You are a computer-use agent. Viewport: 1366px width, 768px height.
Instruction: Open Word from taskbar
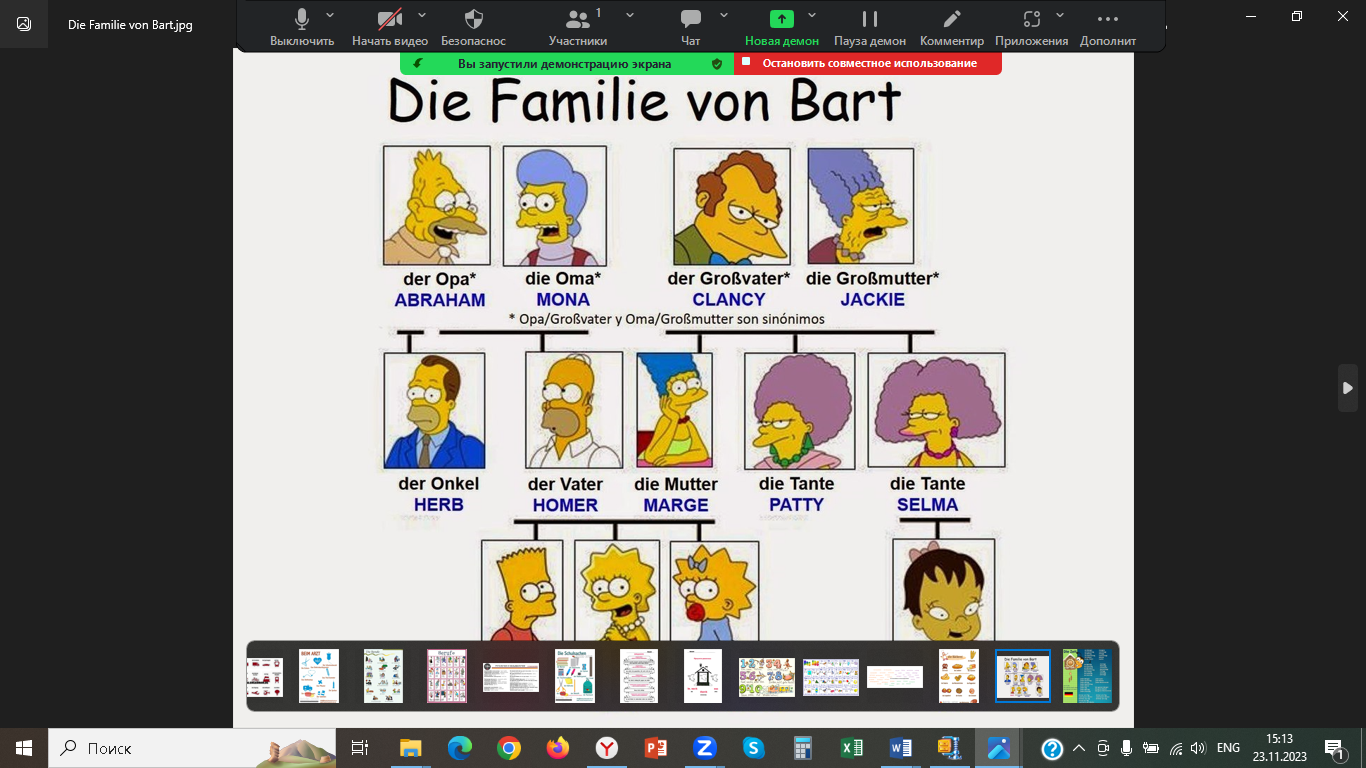click(900, 747)
